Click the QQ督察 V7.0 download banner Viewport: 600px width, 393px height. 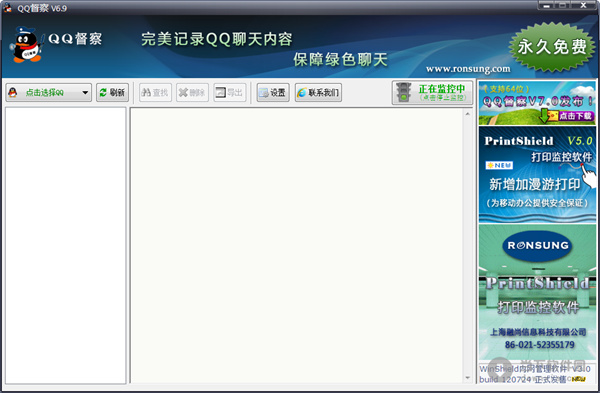(537, 103)
